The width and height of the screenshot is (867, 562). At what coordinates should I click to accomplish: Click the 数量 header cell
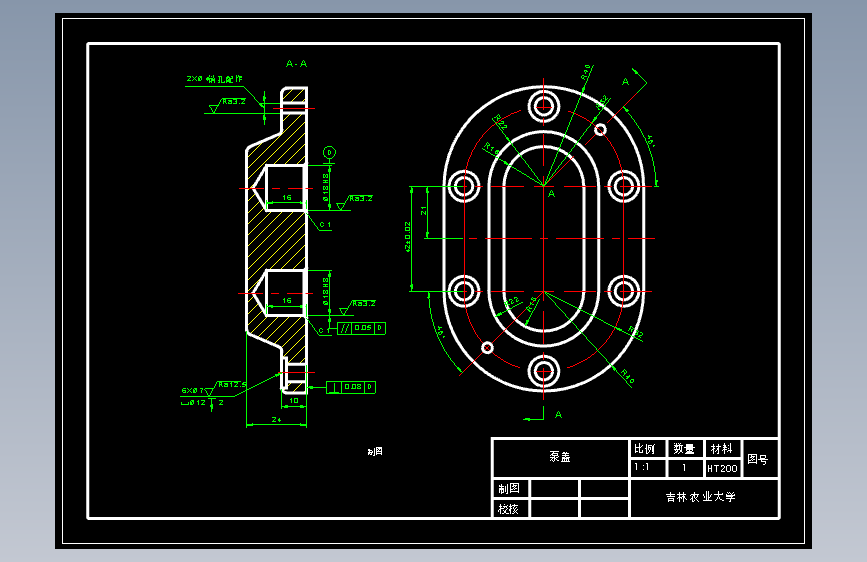(x=685, y=449)
